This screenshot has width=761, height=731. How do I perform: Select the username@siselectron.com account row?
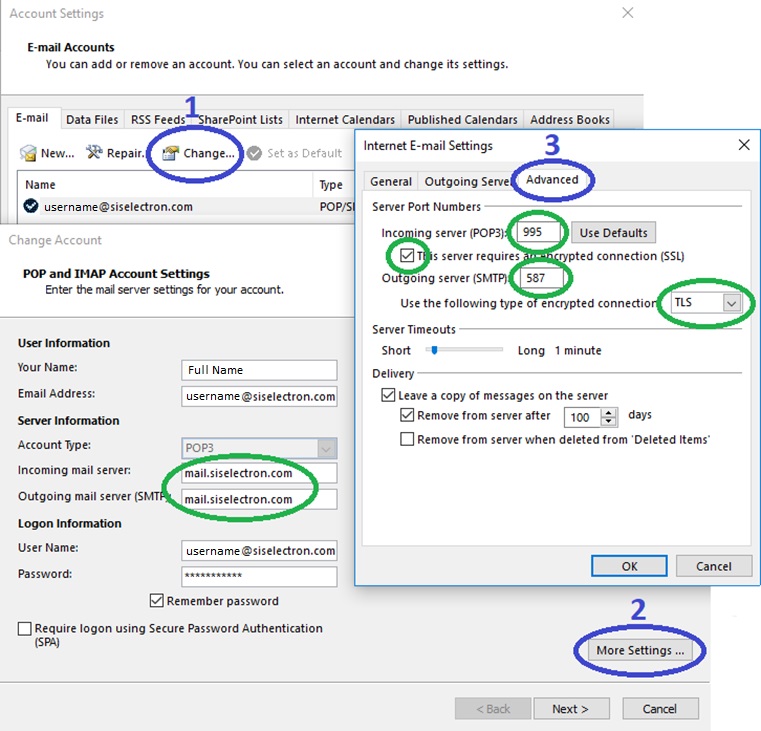pos(187,206)
